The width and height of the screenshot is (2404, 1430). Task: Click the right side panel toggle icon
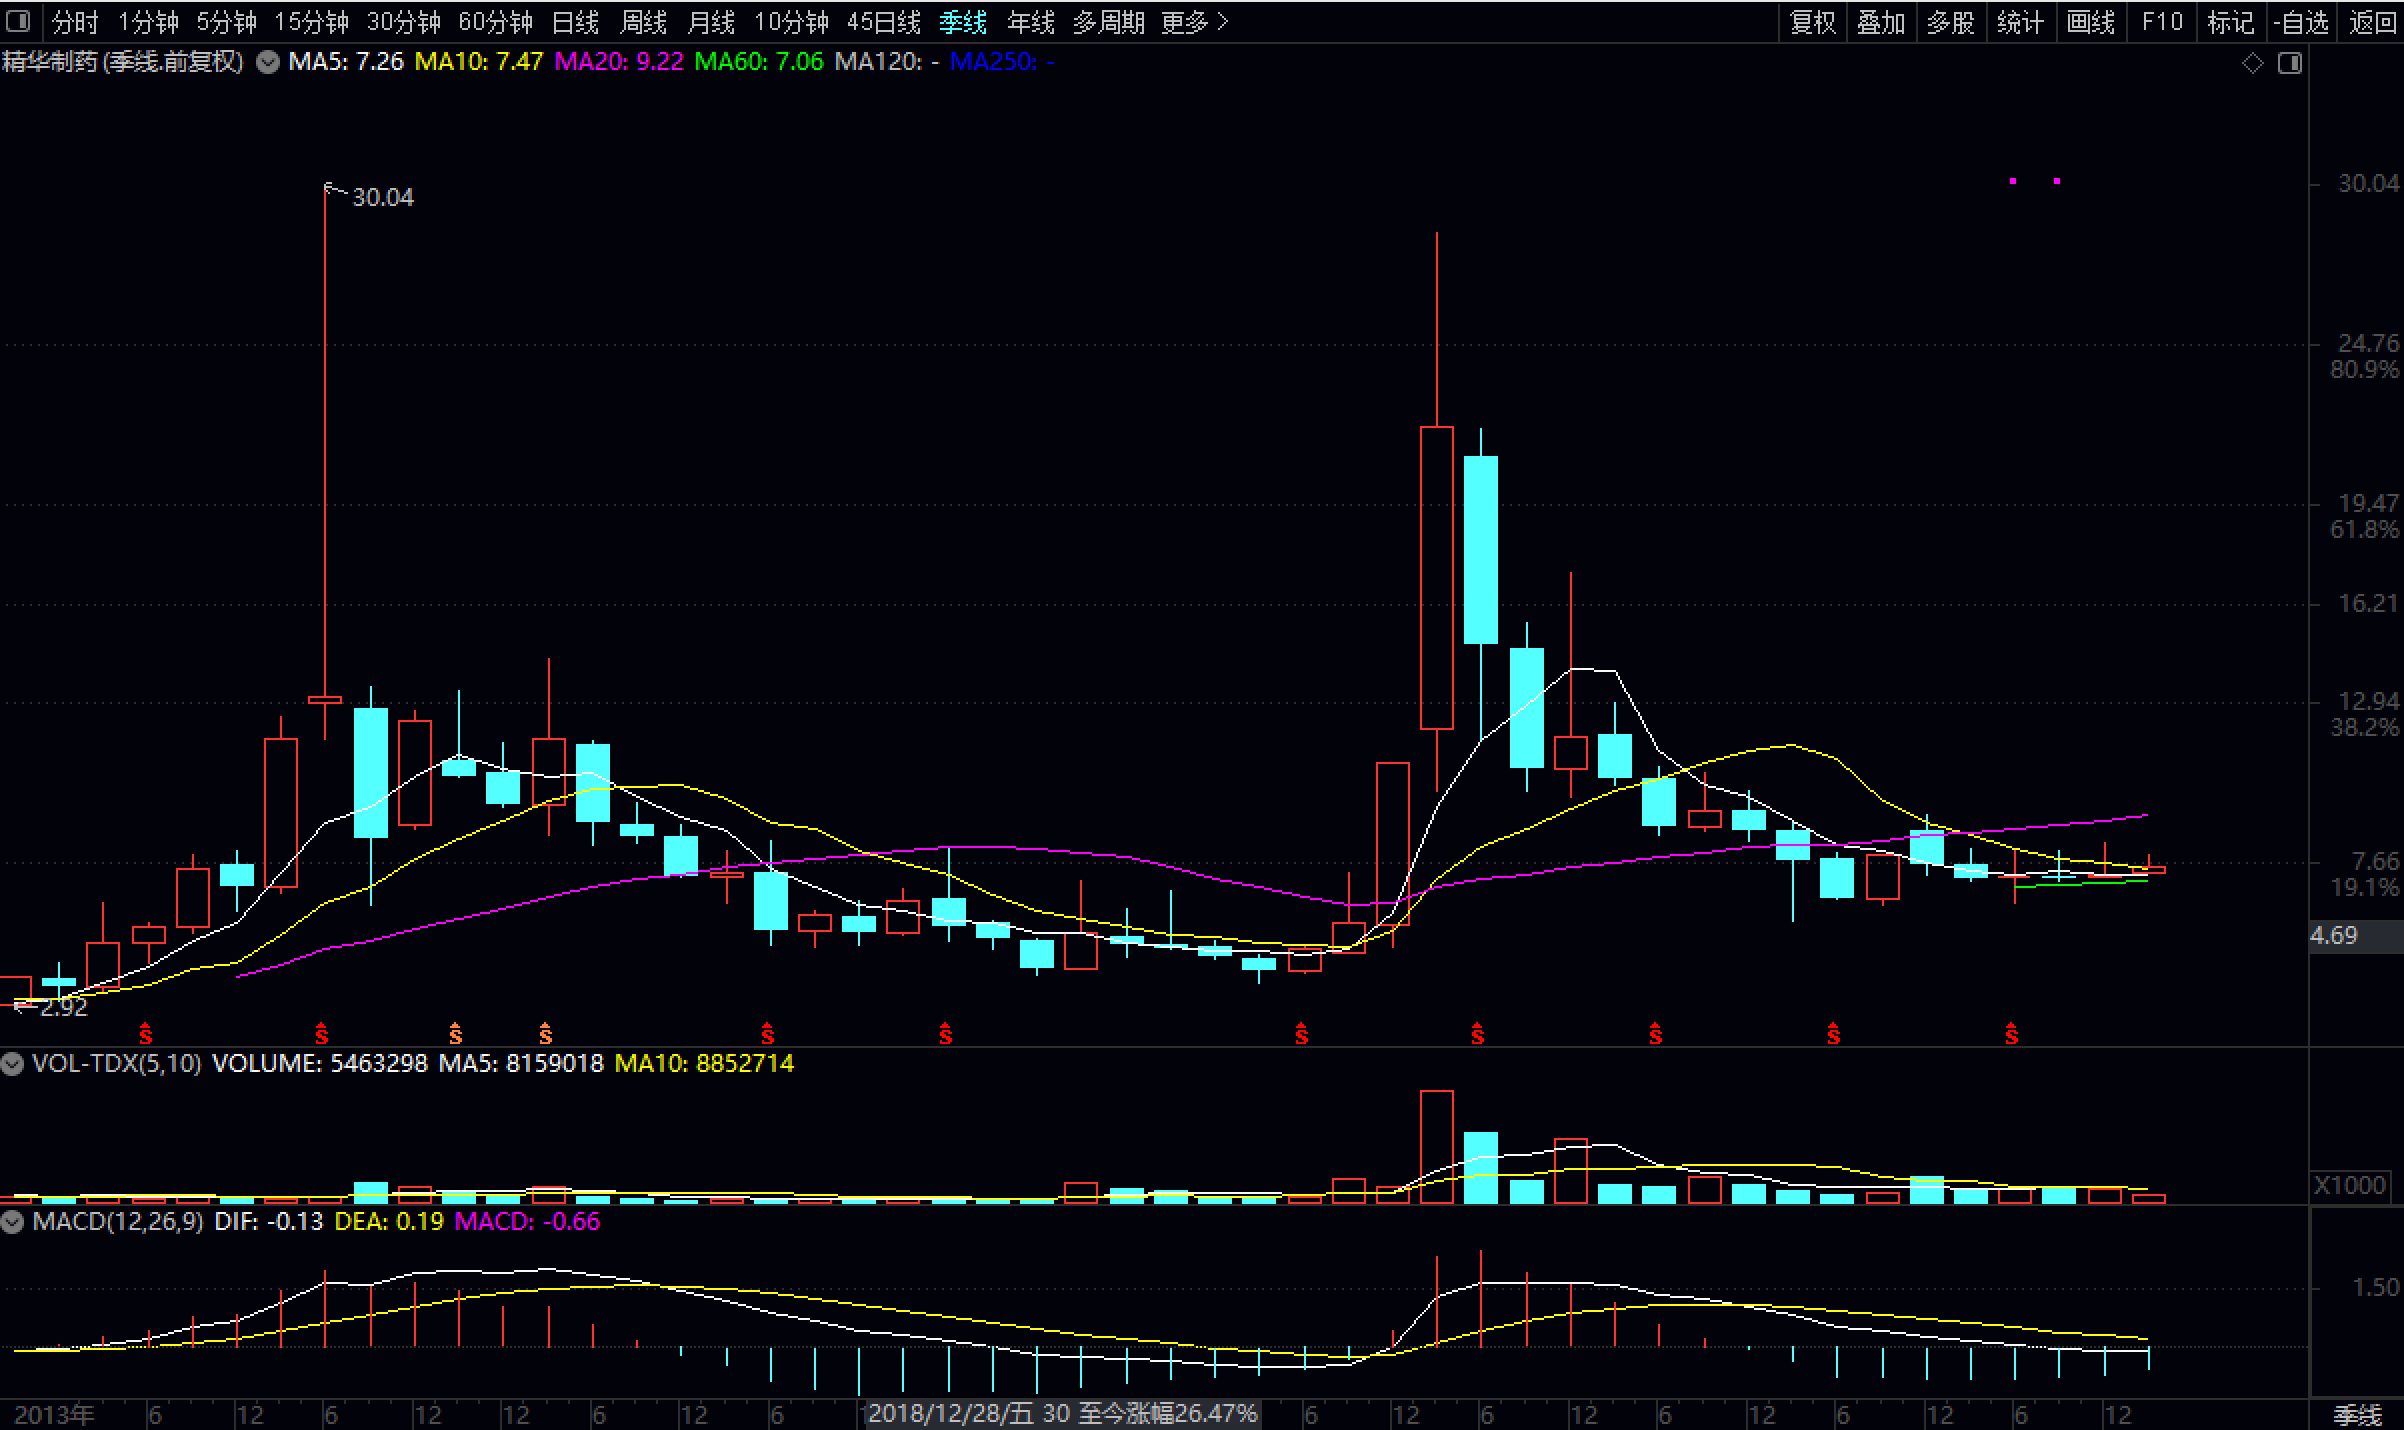(x=2290, y=64)
